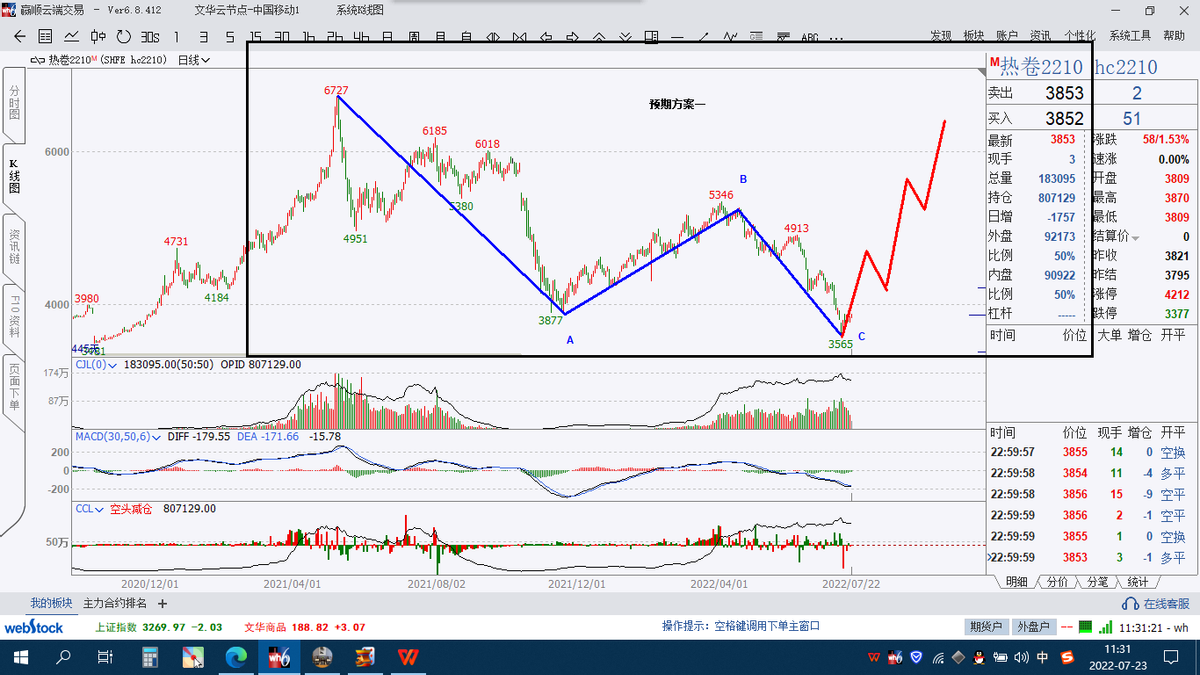Switch to the time-sharing line chart icon

72,37
